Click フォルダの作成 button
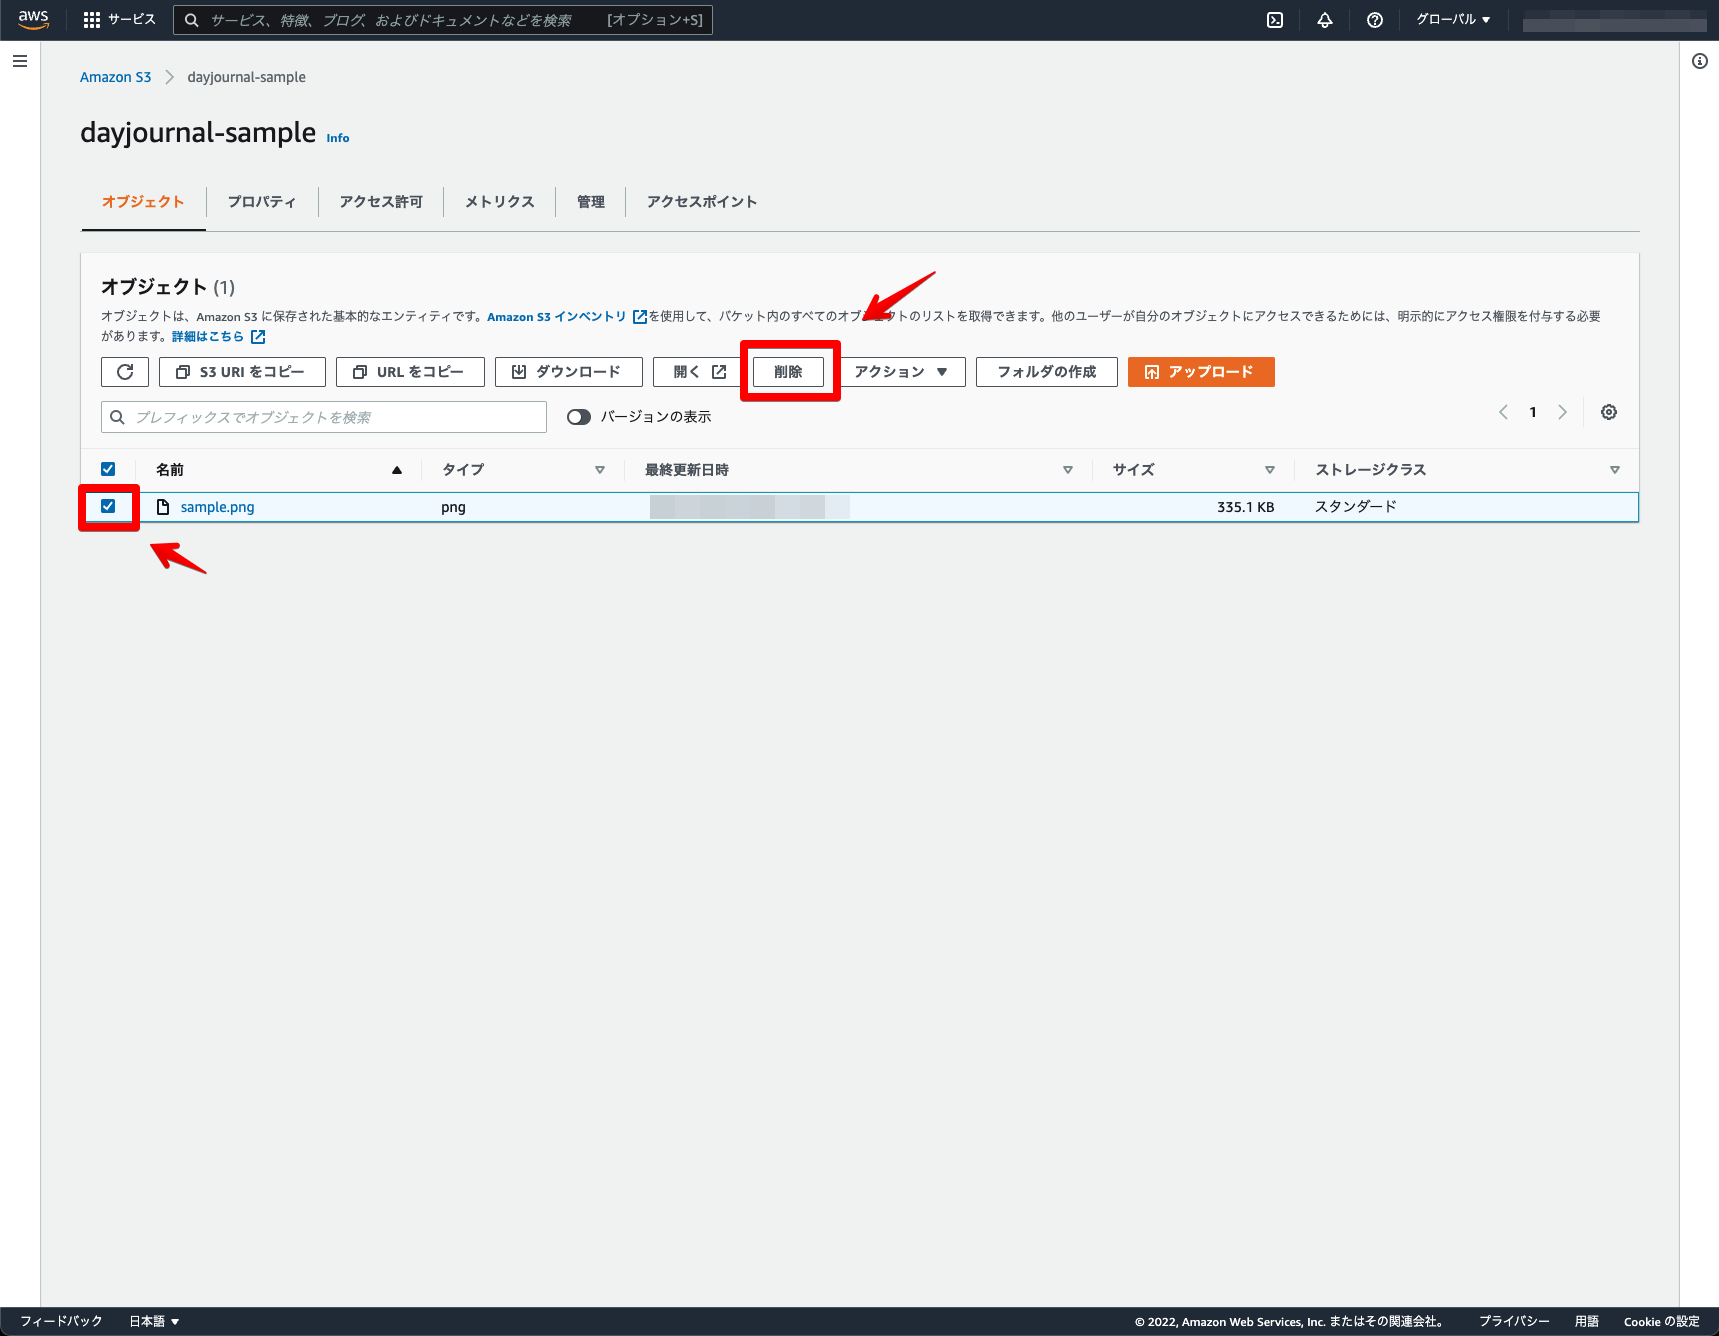This screenshot has height=1336, width=1719. pyautogui.click(x=1046, y=372)
